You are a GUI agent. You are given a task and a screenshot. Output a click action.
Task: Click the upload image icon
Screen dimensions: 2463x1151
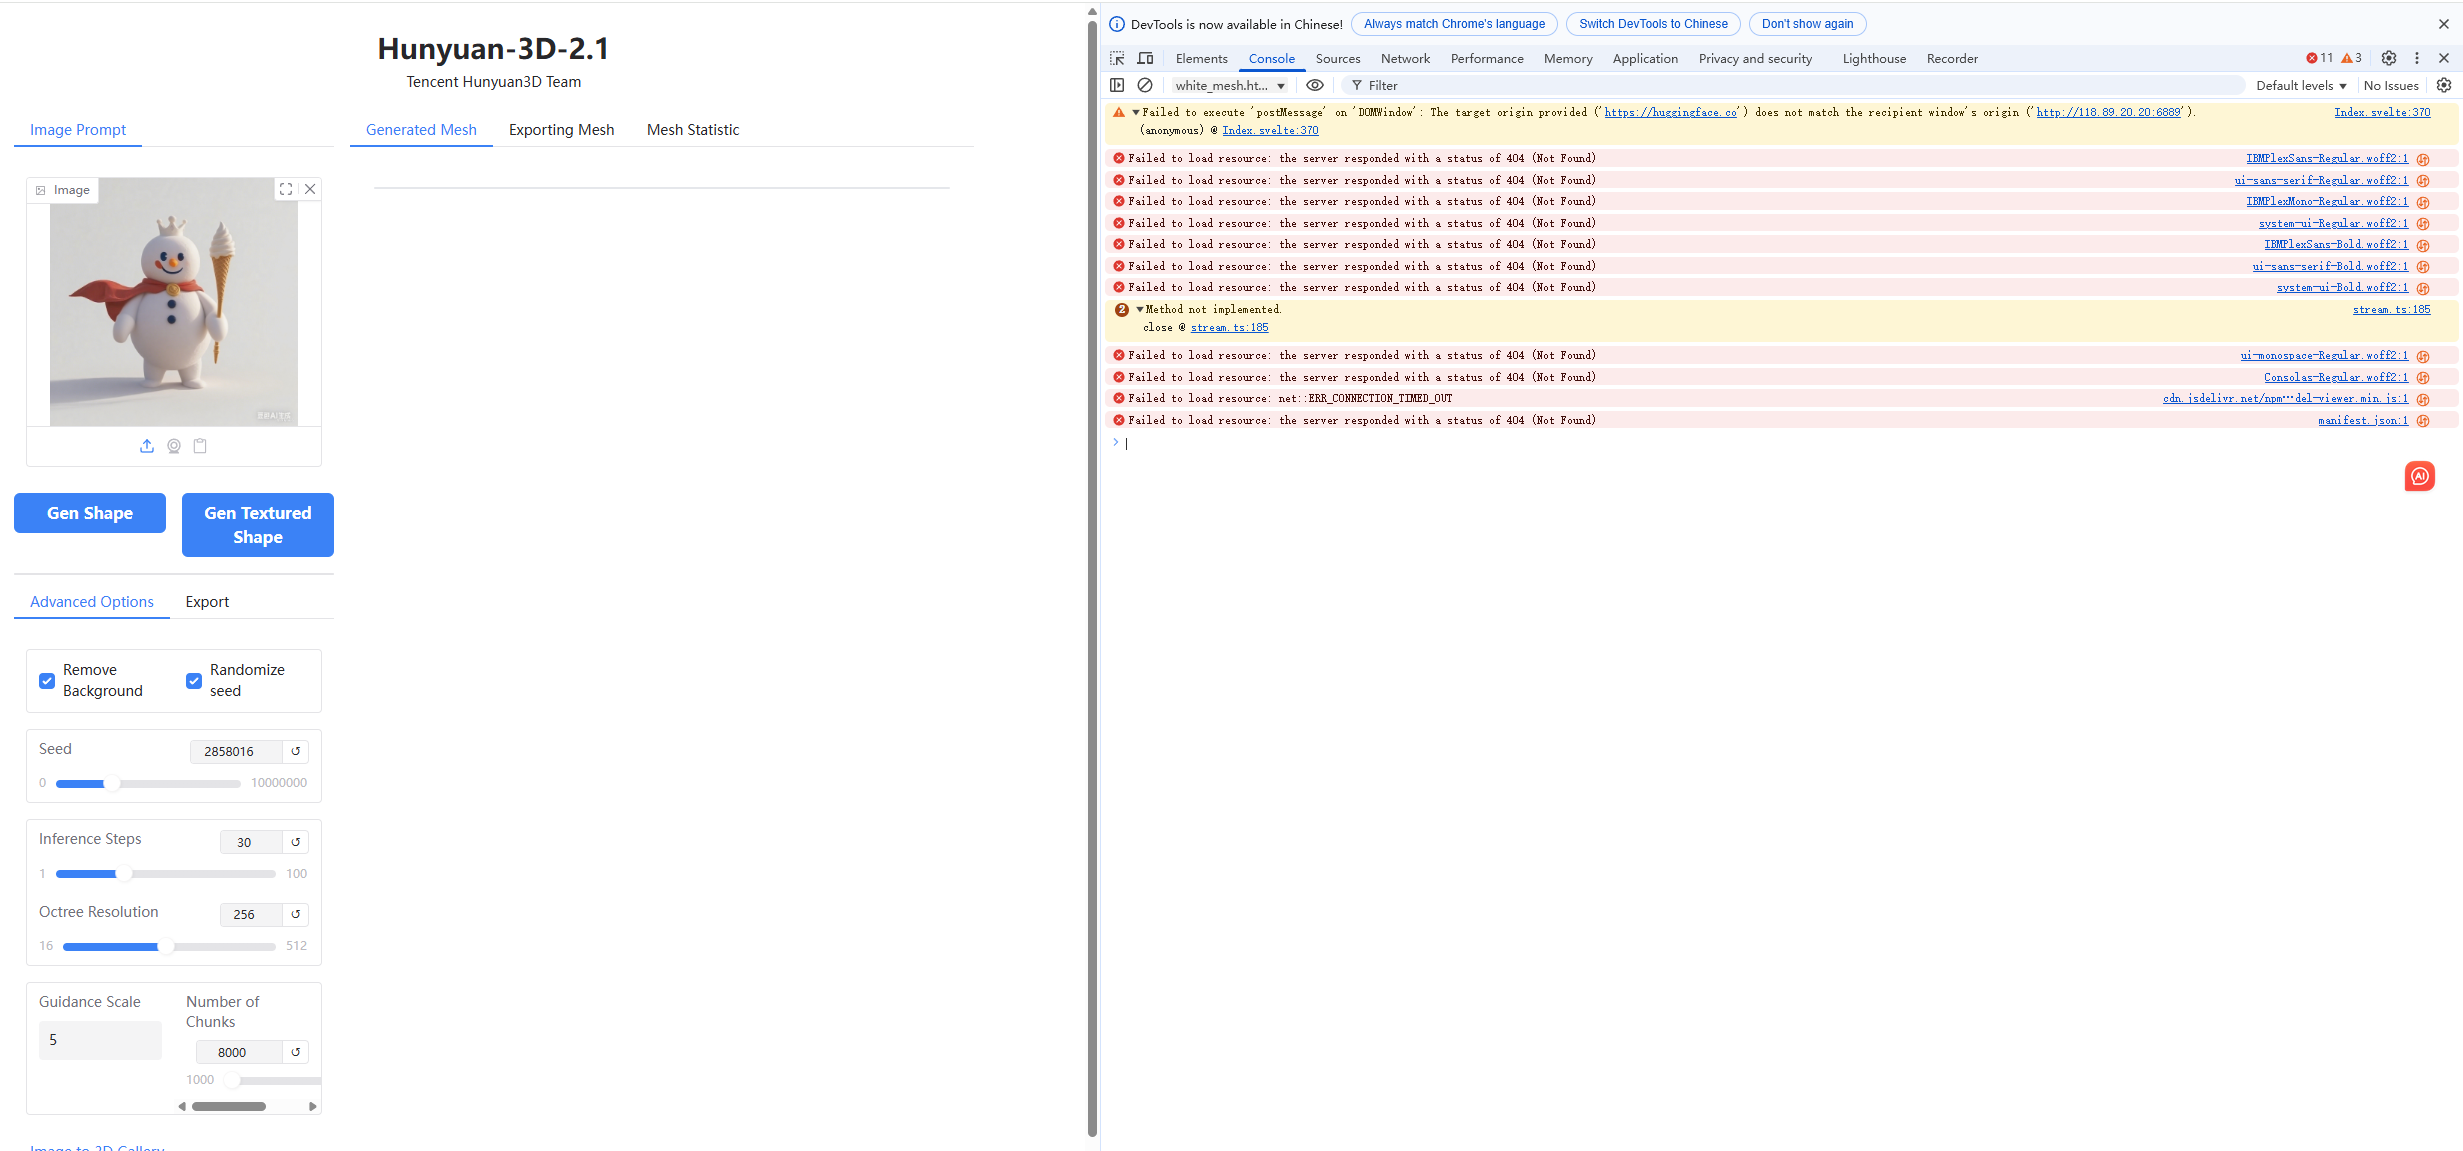tap(147, 446)
